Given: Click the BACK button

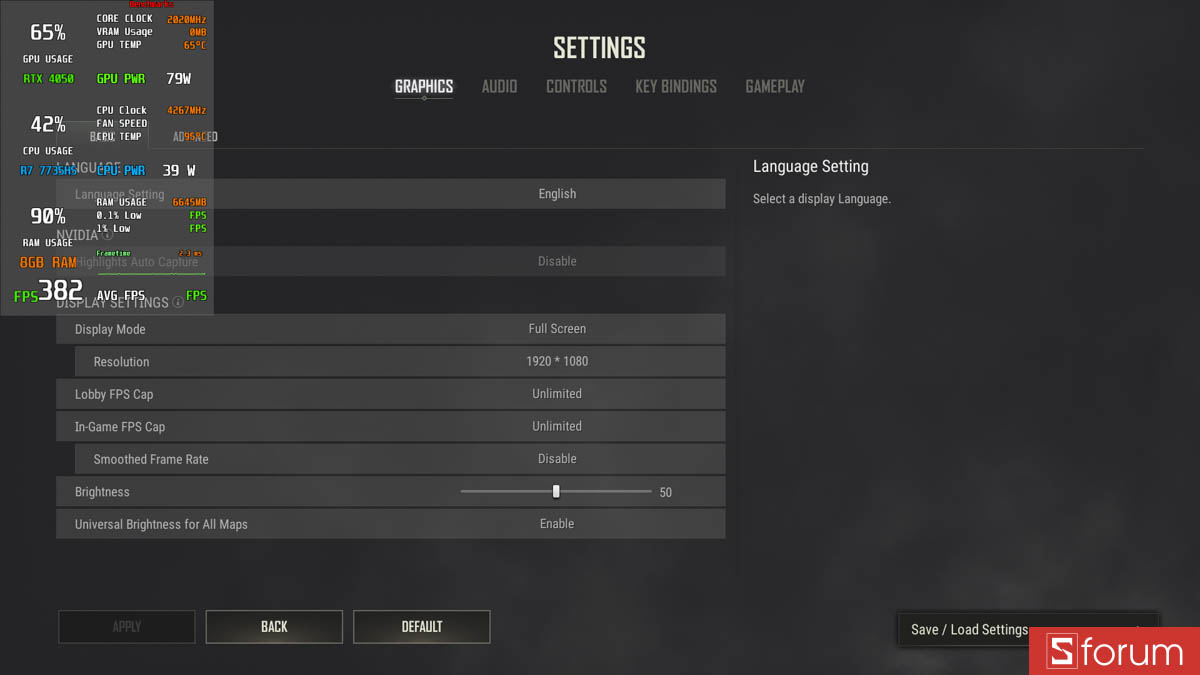Looking at the screenshot, I should point(273,626).
